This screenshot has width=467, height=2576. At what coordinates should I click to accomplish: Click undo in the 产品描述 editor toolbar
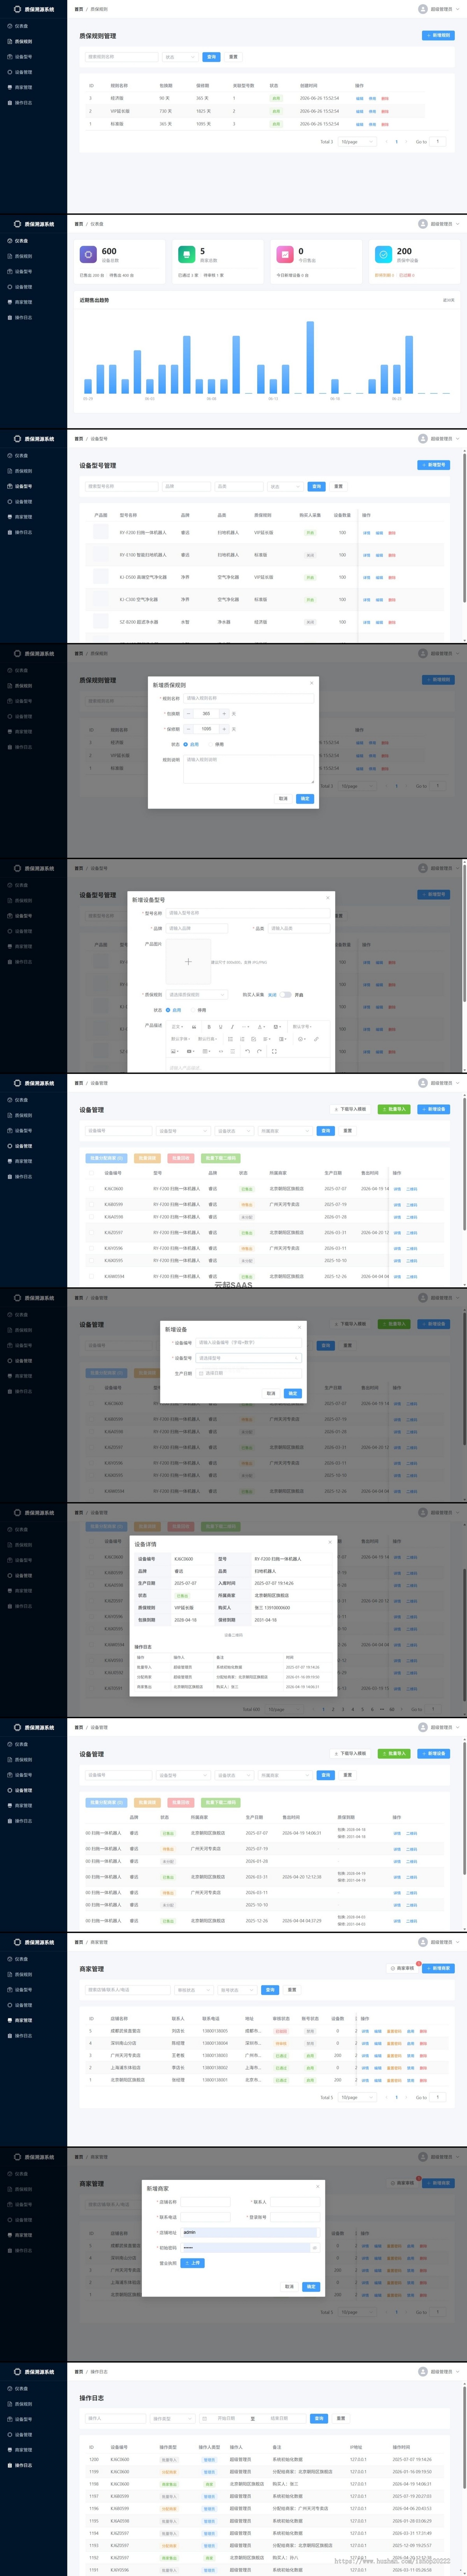pyautogui.click(x=247, y=1051)
